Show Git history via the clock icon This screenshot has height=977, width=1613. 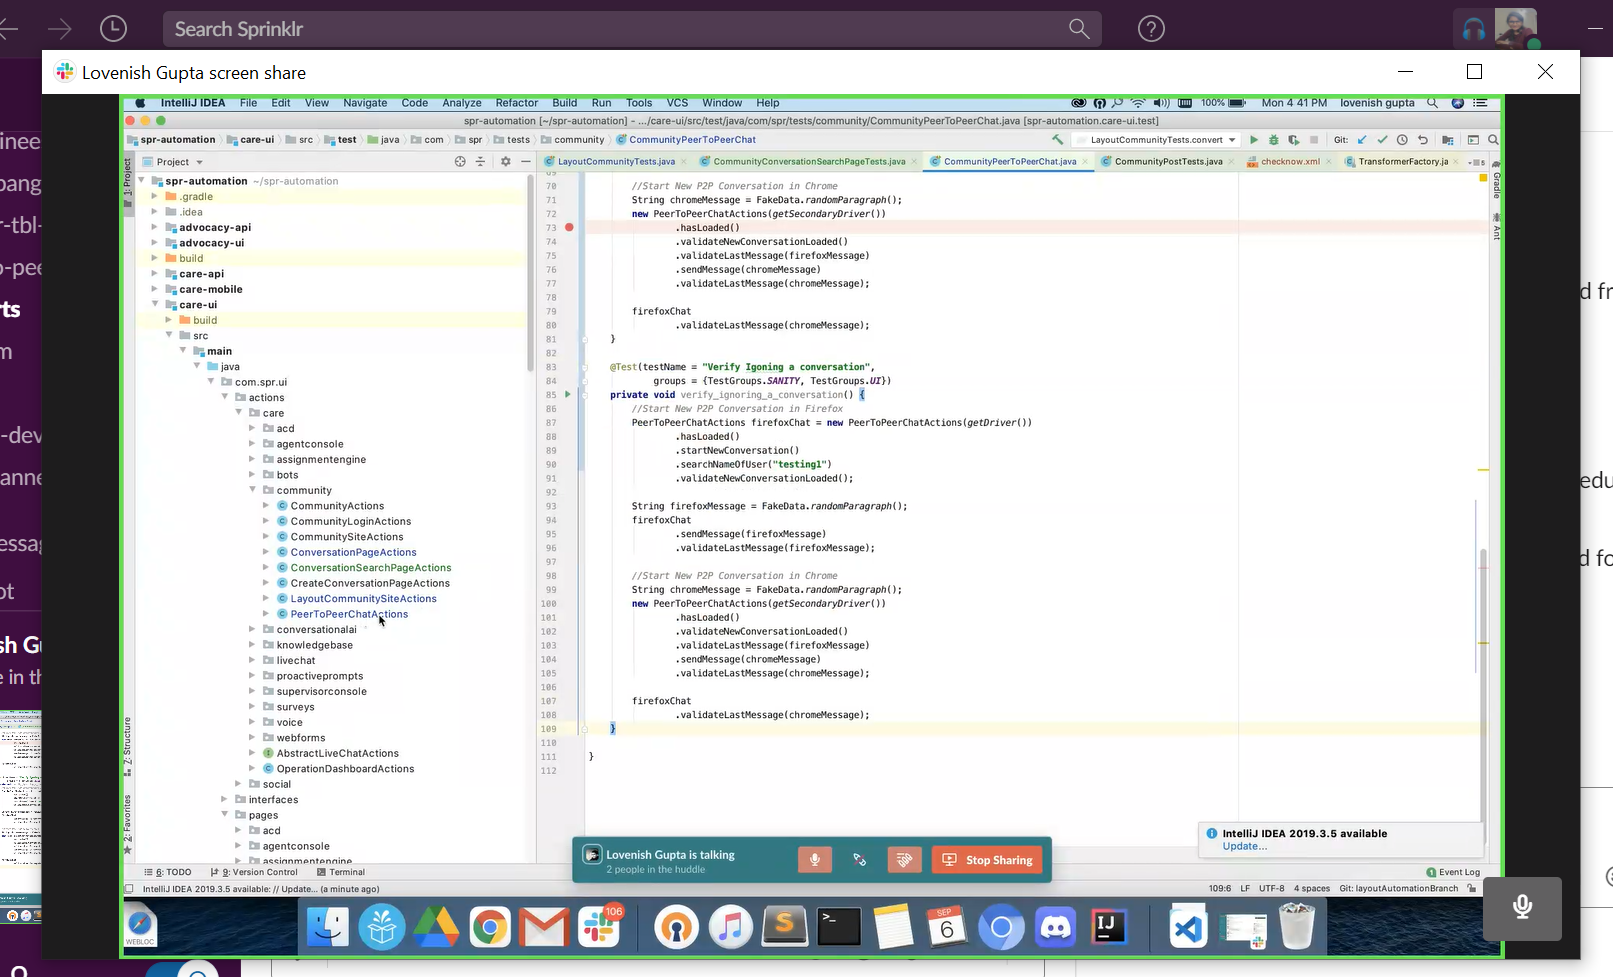coord(1402,140)
